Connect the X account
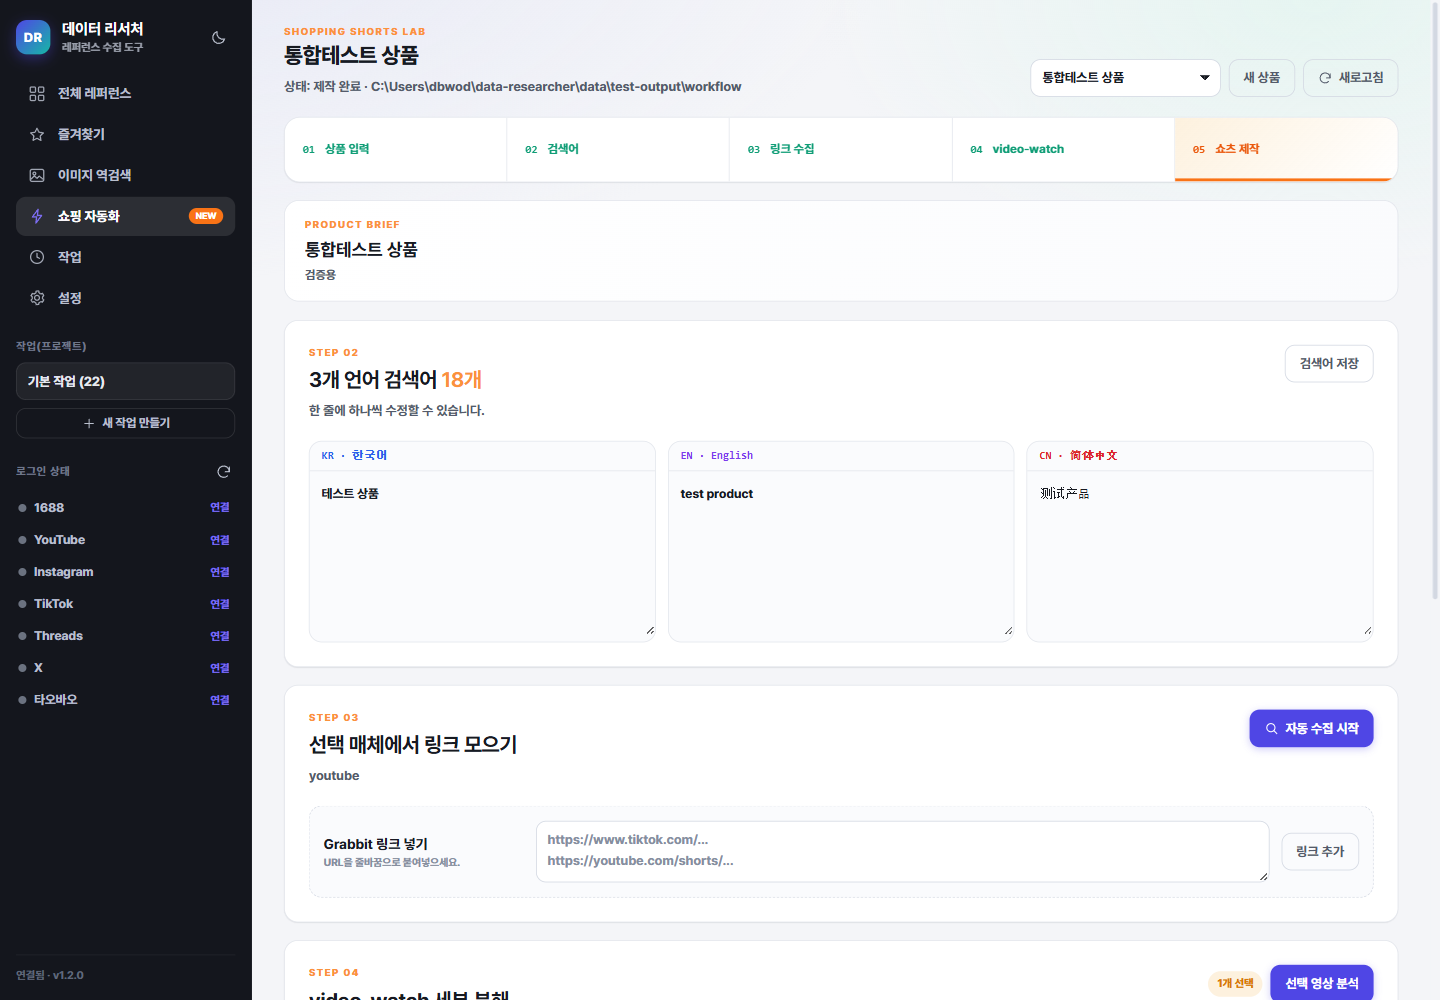Viewport: 1440px width, 1000px height. tap(220, 668)
